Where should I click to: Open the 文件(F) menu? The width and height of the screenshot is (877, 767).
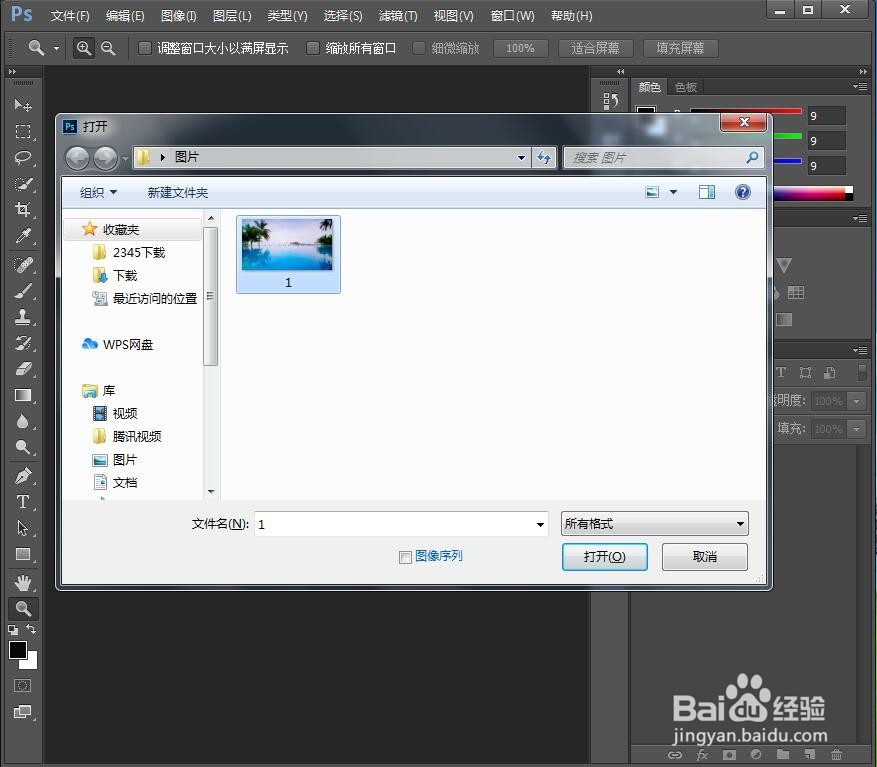pyautogui.click(x=70, y=16)
